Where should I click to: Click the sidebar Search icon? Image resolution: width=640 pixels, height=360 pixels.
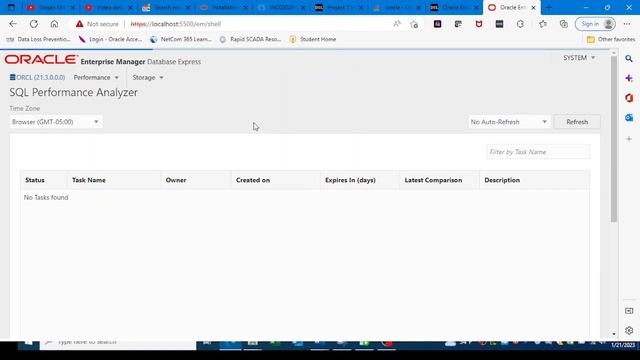pos(629,59)
